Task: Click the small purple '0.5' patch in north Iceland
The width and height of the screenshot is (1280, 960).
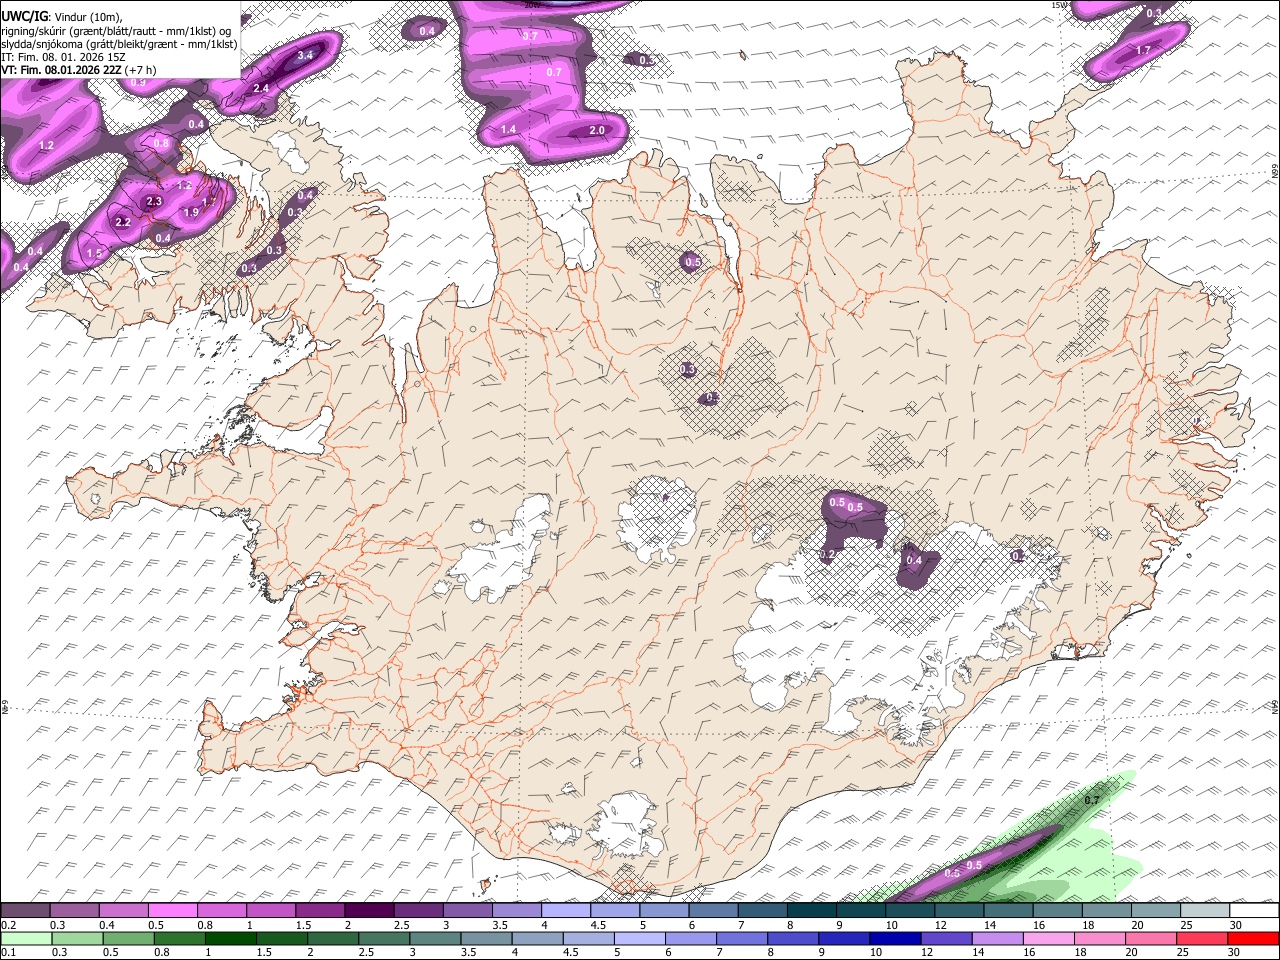Action: 691,262
